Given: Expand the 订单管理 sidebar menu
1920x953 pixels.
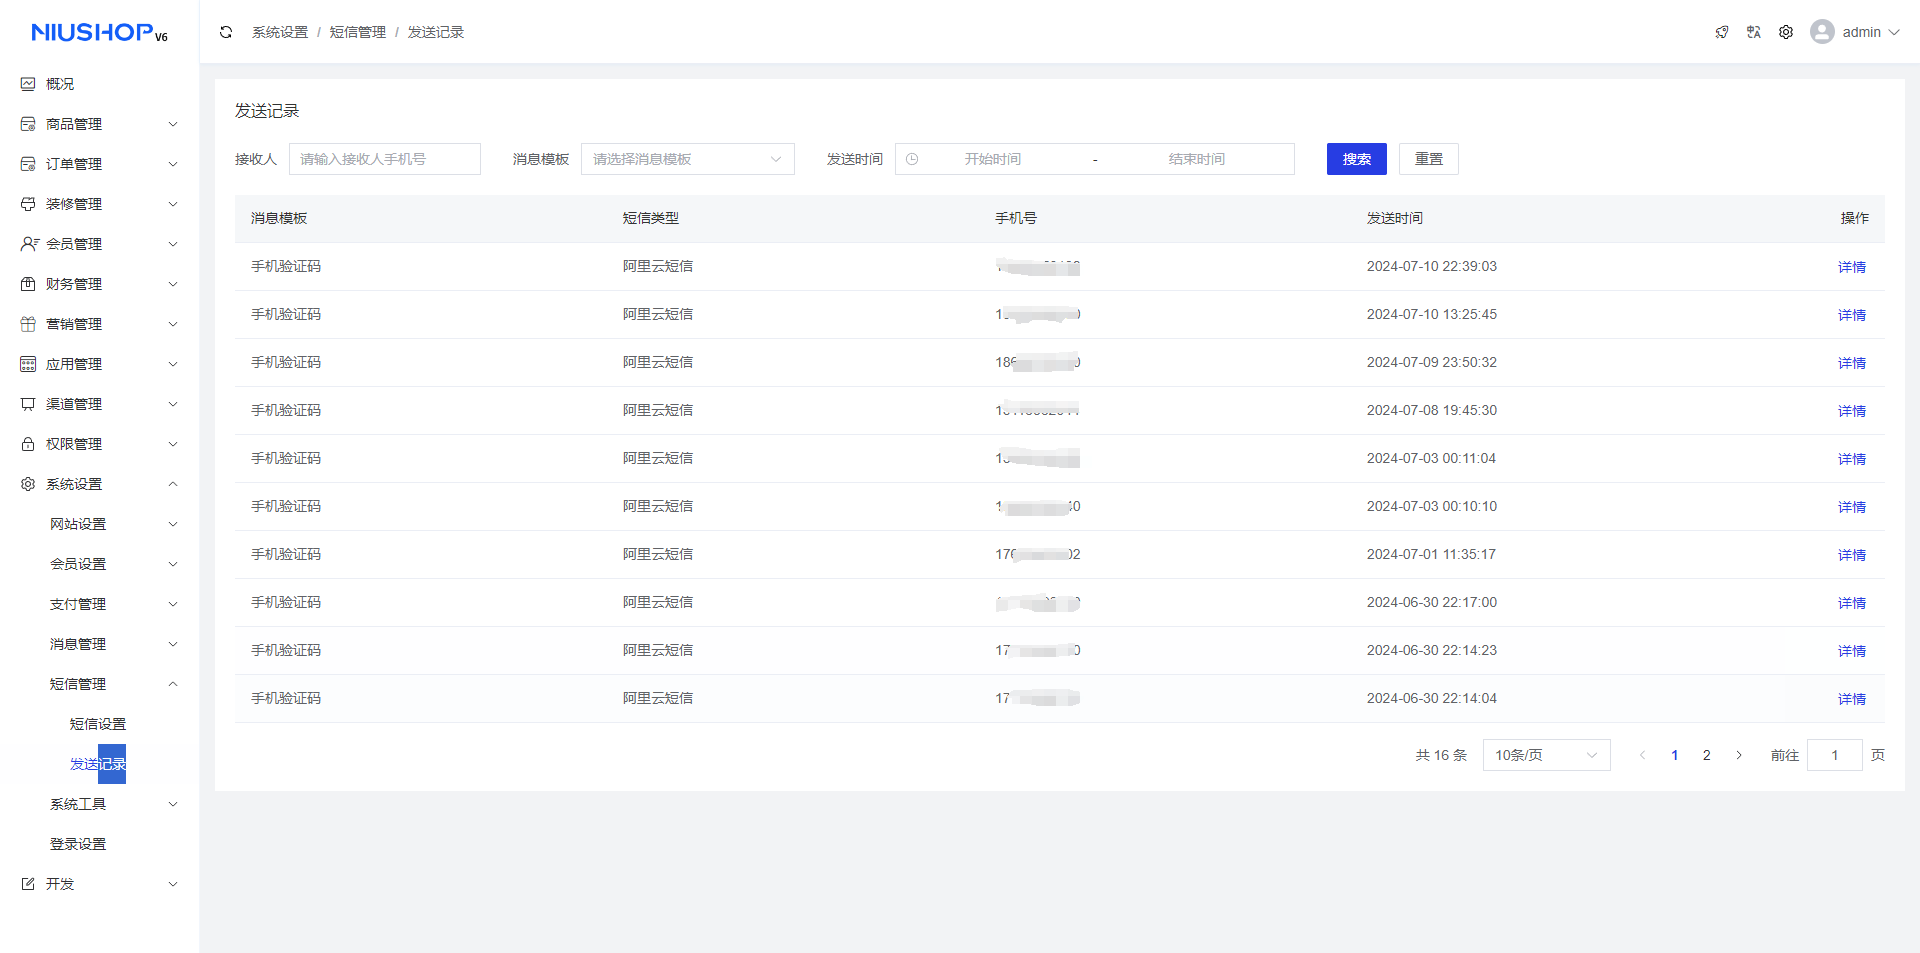Looking at the screenshot, I should 99,164.
